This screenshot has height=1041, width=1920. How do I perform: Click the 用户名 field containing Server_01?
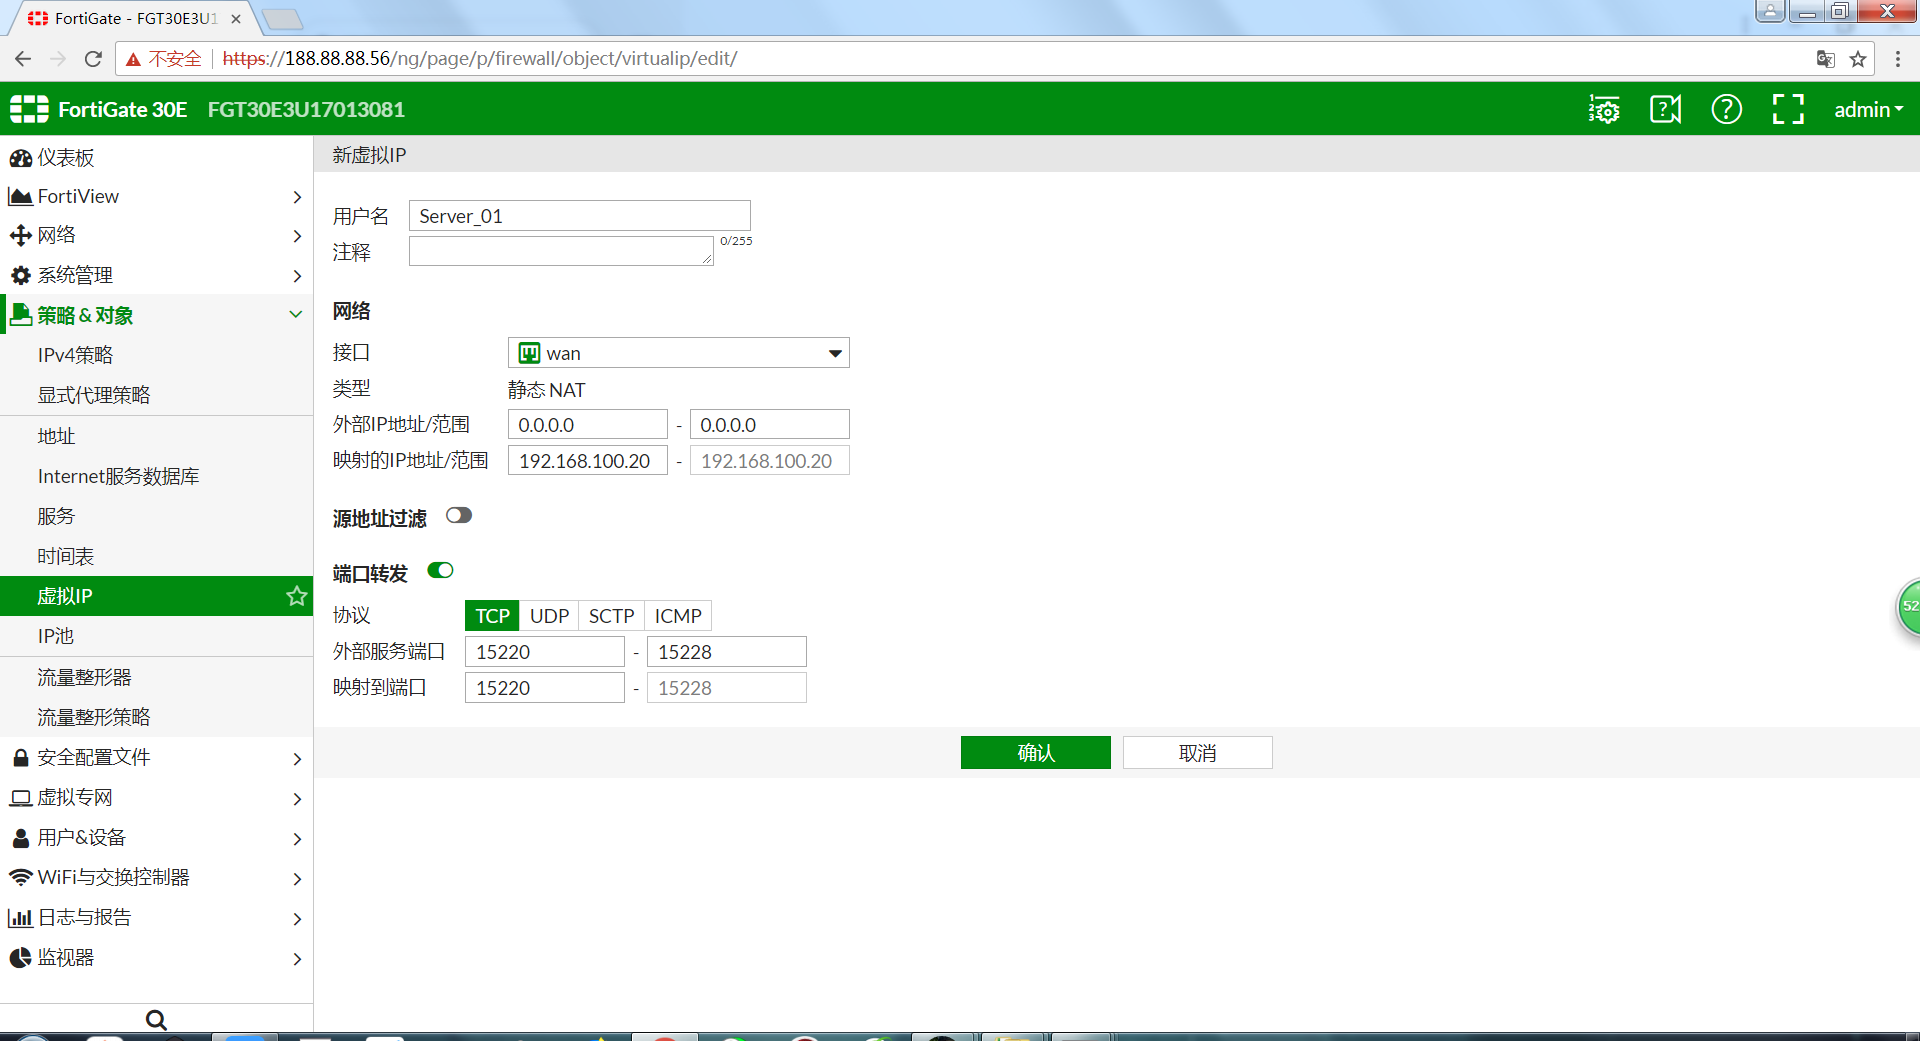coord(580,216)
